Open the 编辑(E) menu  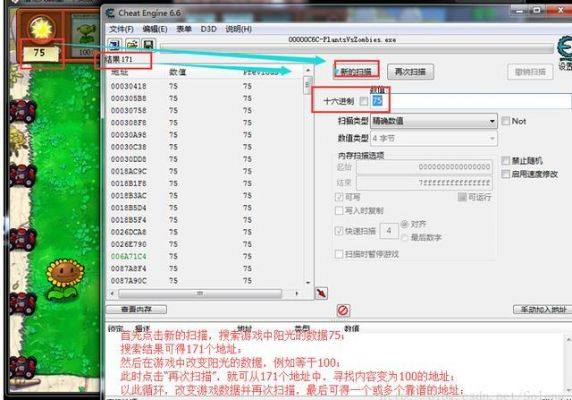point(155,29)
